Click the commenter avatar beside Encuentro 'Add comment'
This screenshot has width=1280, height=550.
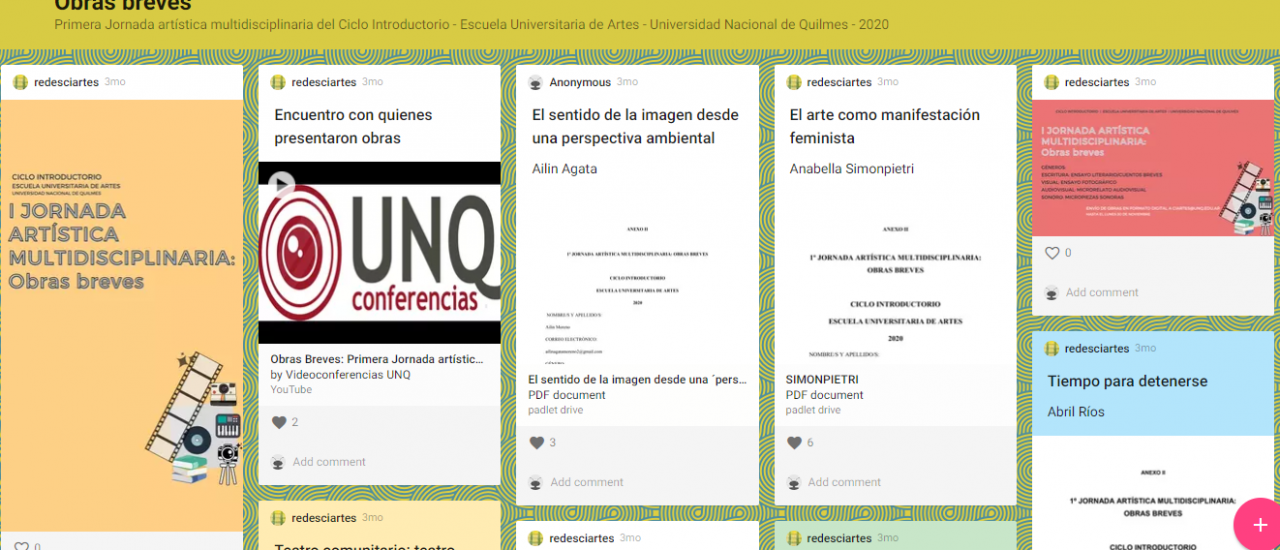(x=278, y=462)
